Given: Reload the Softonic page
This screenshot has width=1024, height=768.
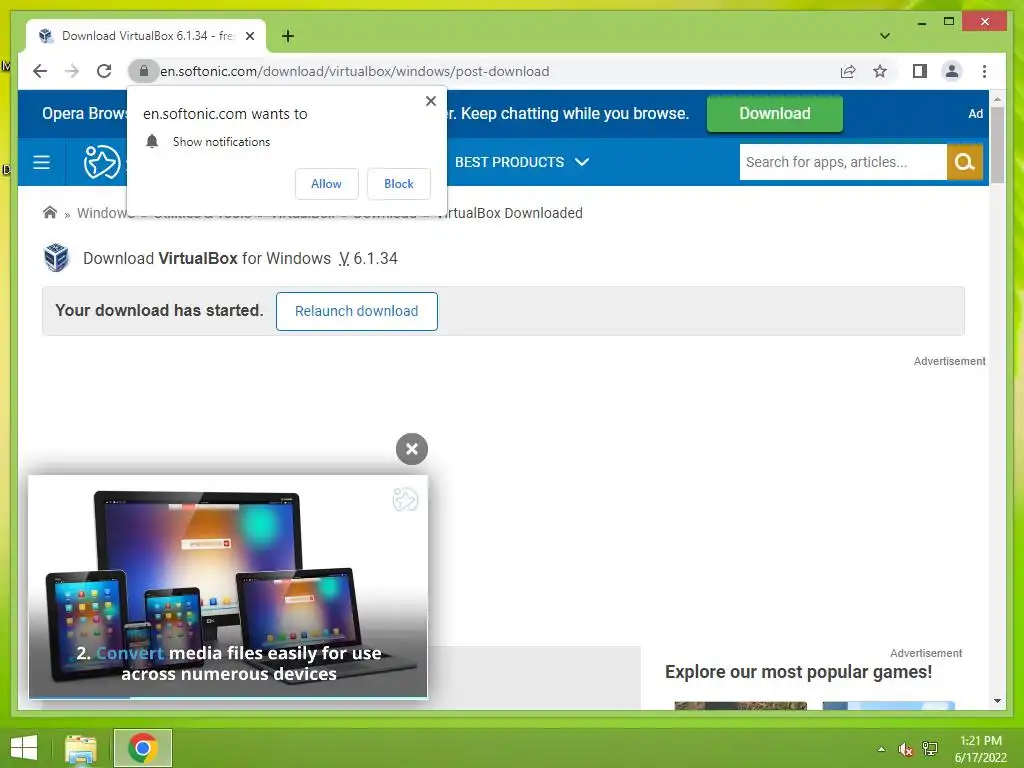Looking at the screenshot, I should click(104, 71).
